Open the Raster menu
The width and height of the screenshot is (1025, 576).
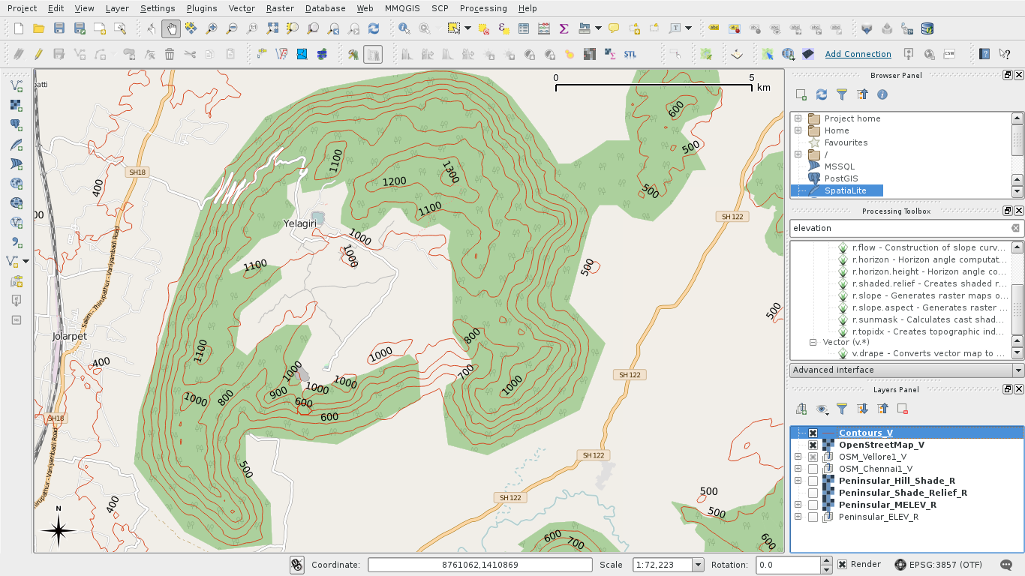click(x=280, y=8)
